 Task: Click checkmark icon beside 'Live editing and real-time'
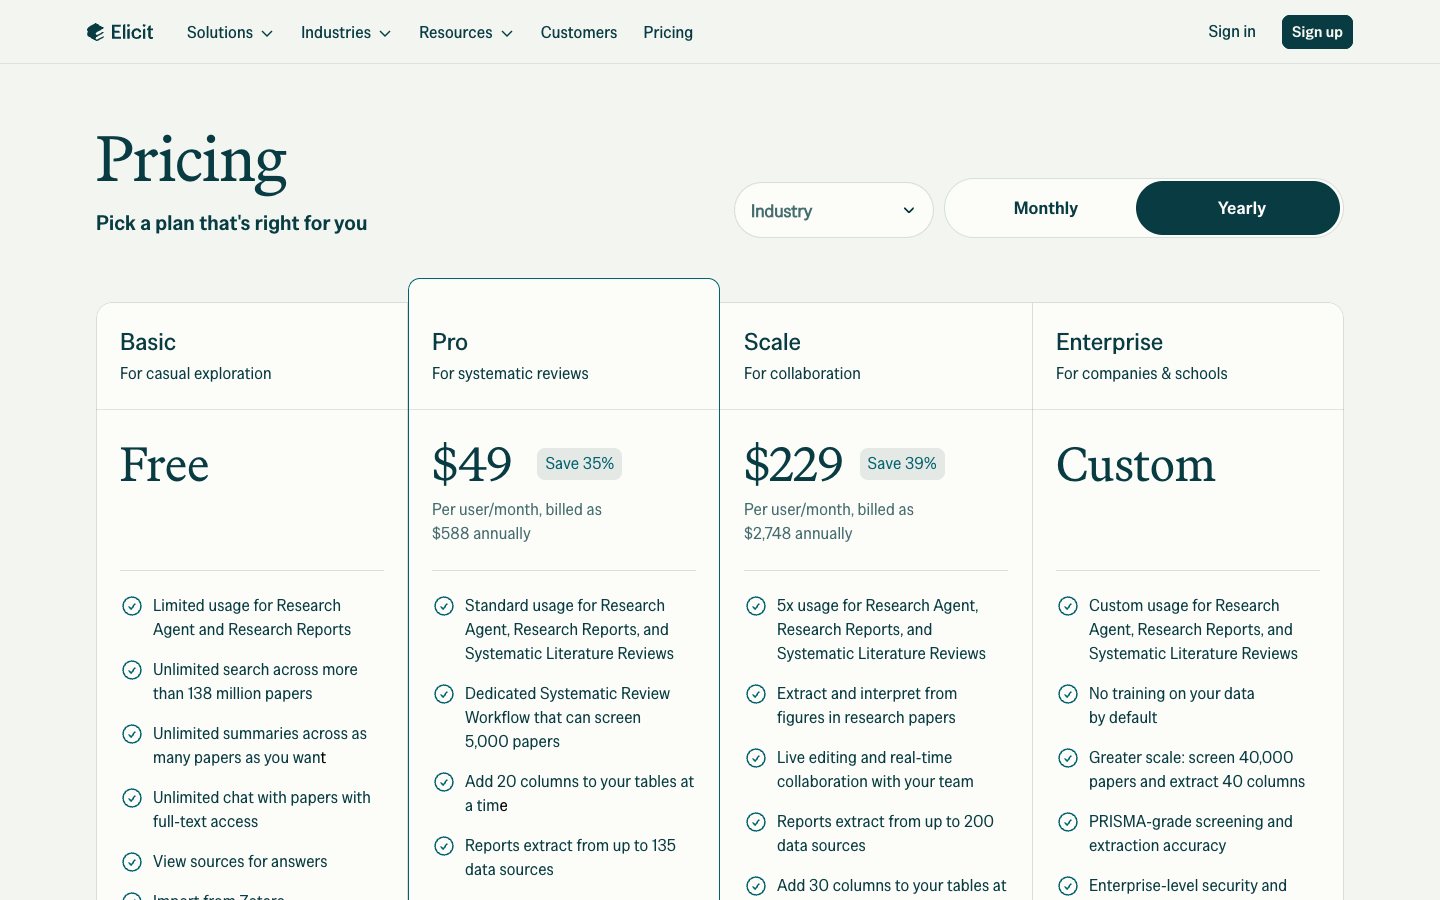pos(755,758)
